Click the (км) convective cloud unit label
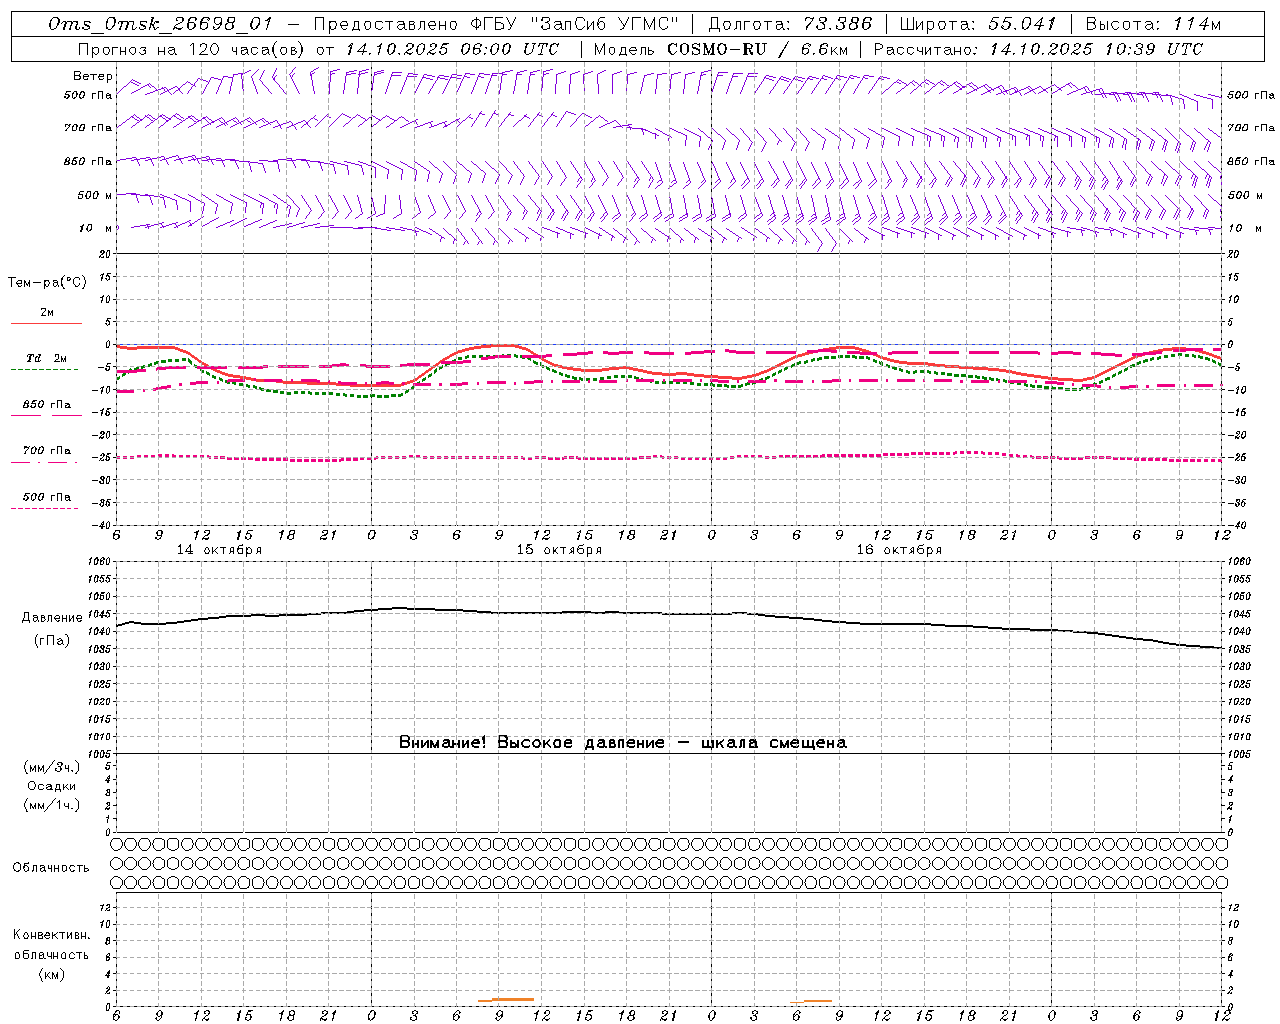This screenshot has height=1024, width=1280. click(x=51, y=974)
